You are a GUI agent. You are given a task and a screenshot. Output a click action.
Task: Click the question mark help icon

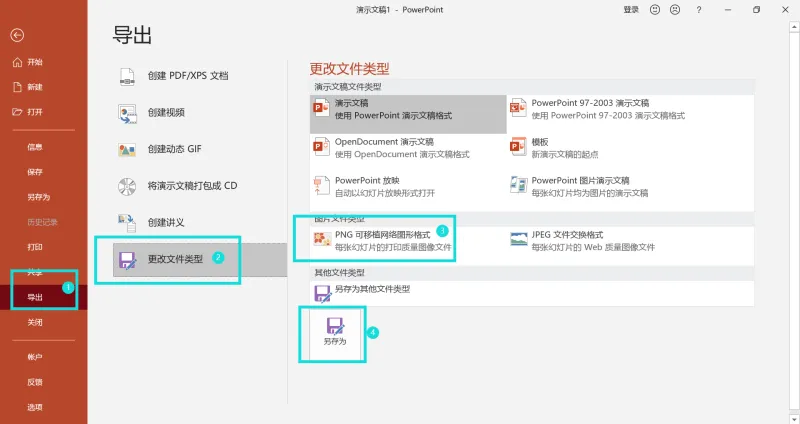pyautogui.click(x=699, y=10)
